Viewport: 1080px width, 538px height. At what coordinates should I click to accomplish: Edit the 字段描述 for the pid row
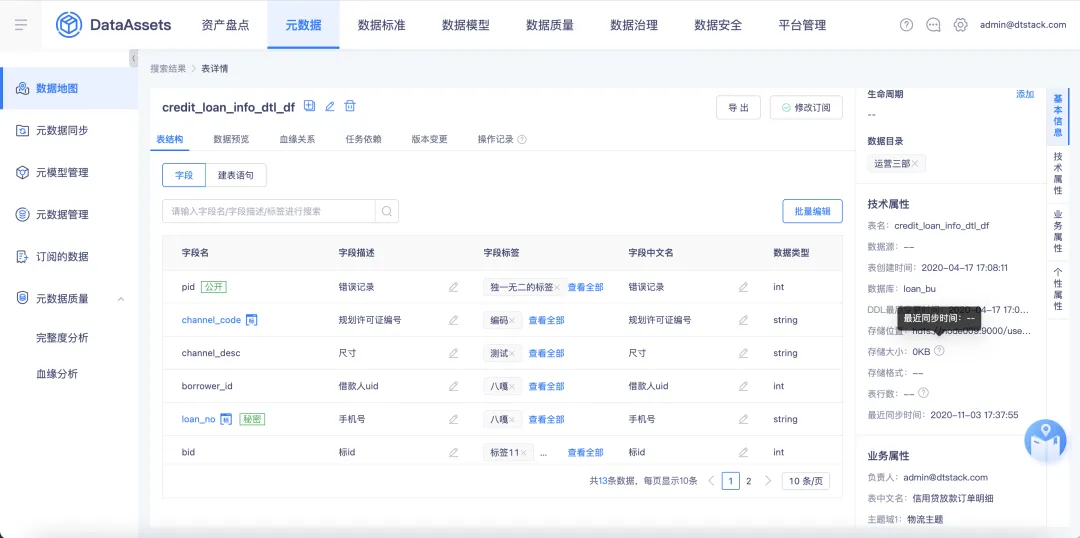[x=453, y=287]
